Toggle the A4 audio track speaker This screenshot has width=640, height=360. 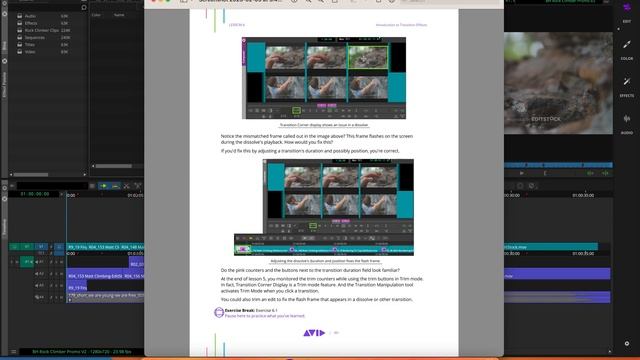point(37,297)
